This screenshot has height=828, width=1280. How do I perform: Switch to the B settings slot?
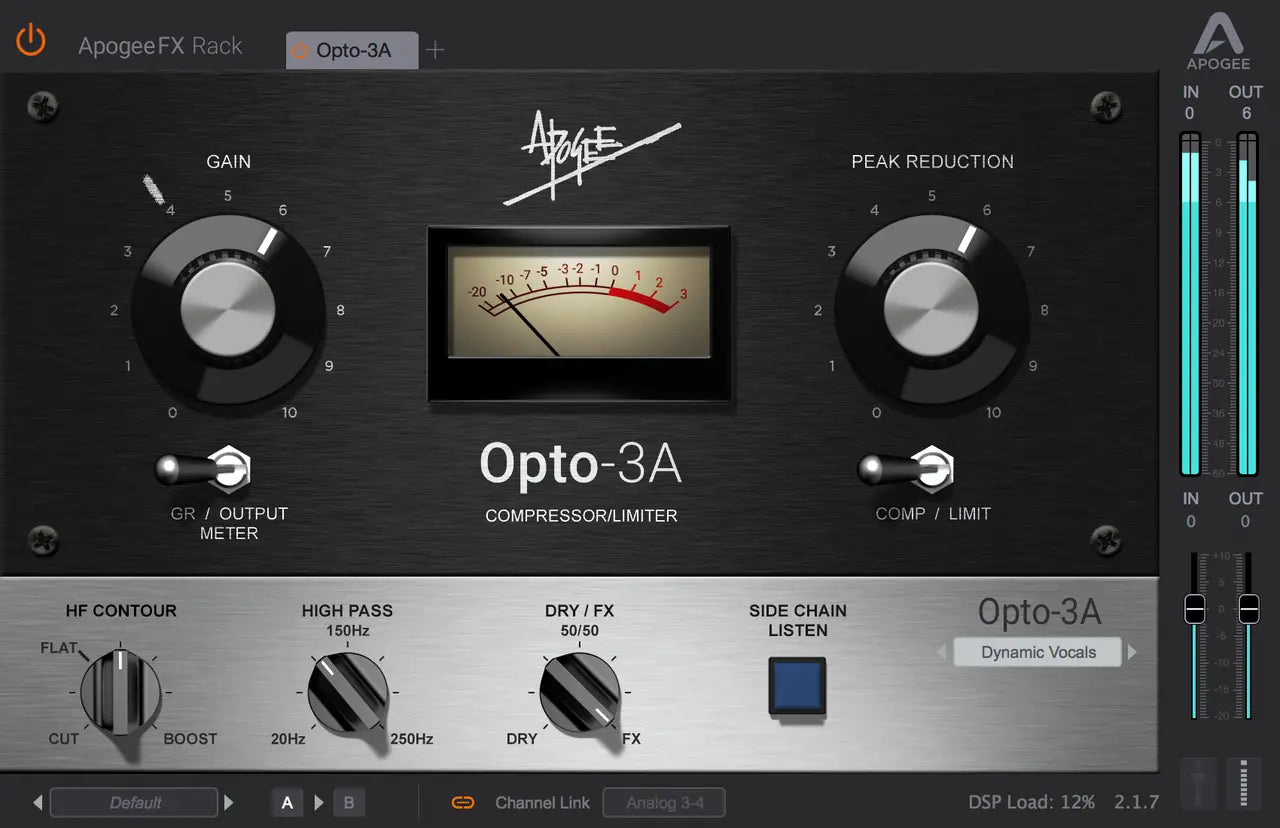pyautogui.click(x=349, y=802)
